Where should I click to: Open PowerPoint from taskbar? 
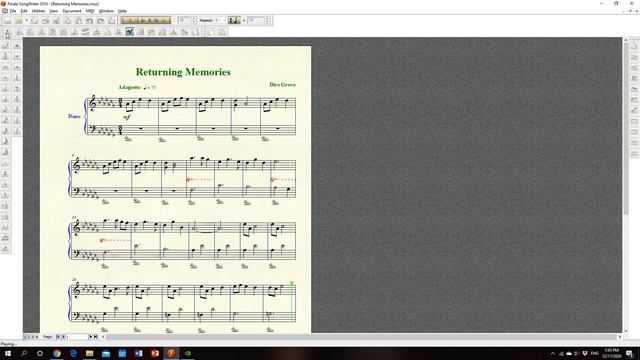(155, 353)
